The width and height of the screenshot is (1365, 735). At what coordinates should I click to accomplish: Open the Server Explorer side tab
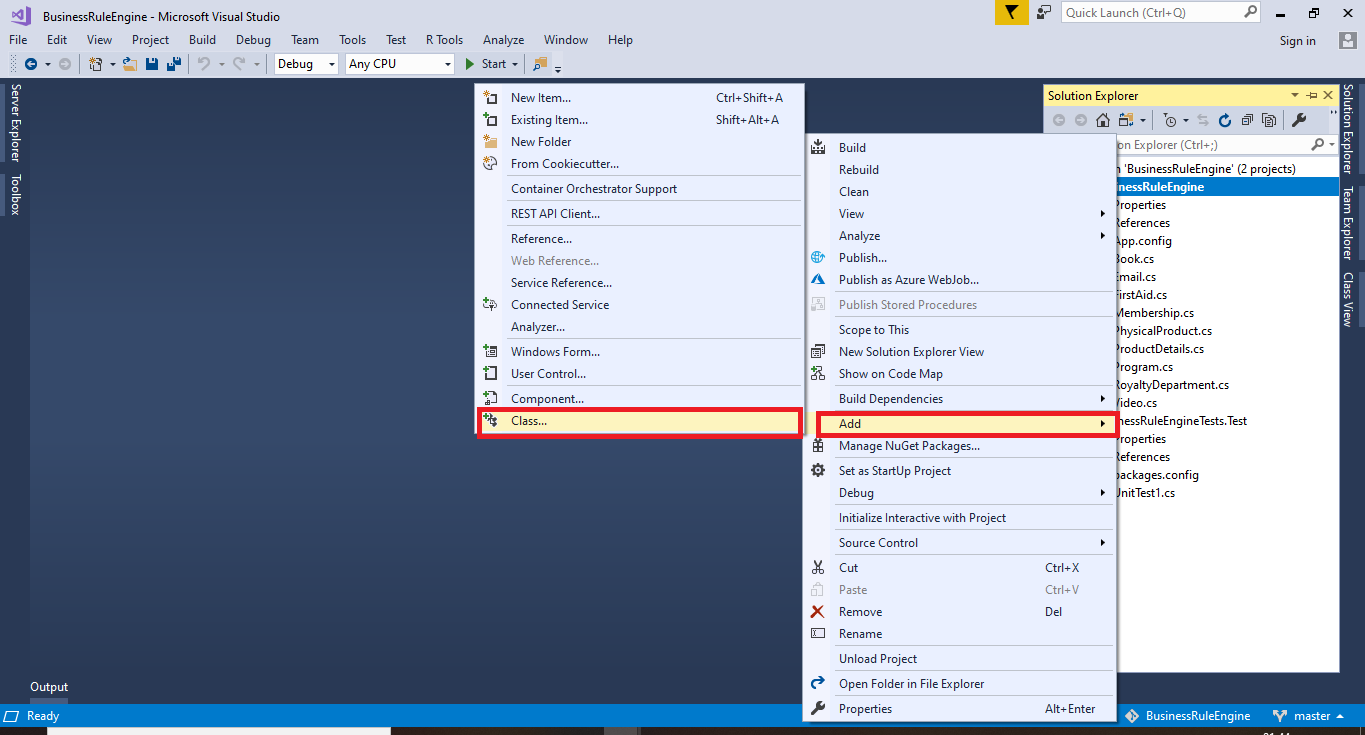coord(15,123)
